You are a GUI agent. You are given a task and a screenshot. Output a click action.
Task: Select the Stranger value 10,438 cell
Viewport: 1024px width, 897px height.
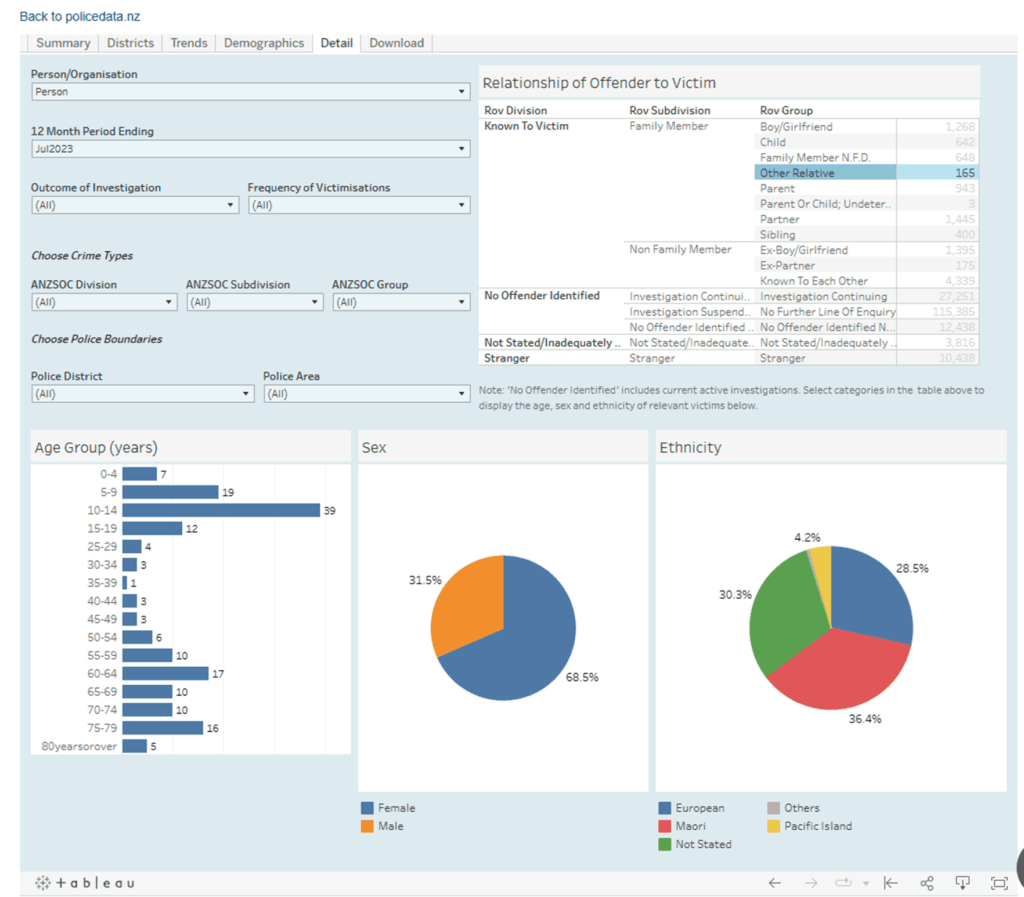click(937, 358)
